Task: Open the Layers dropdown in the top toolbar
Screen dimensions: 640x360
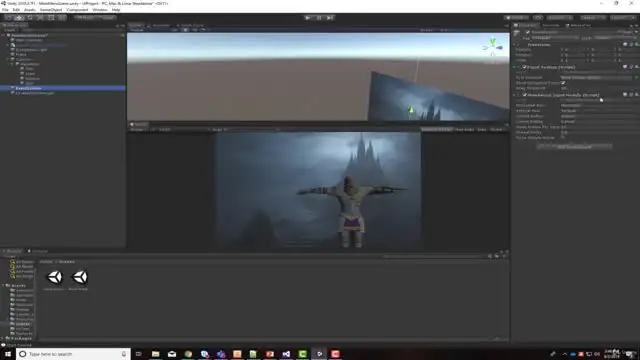Action: (593, 18)
